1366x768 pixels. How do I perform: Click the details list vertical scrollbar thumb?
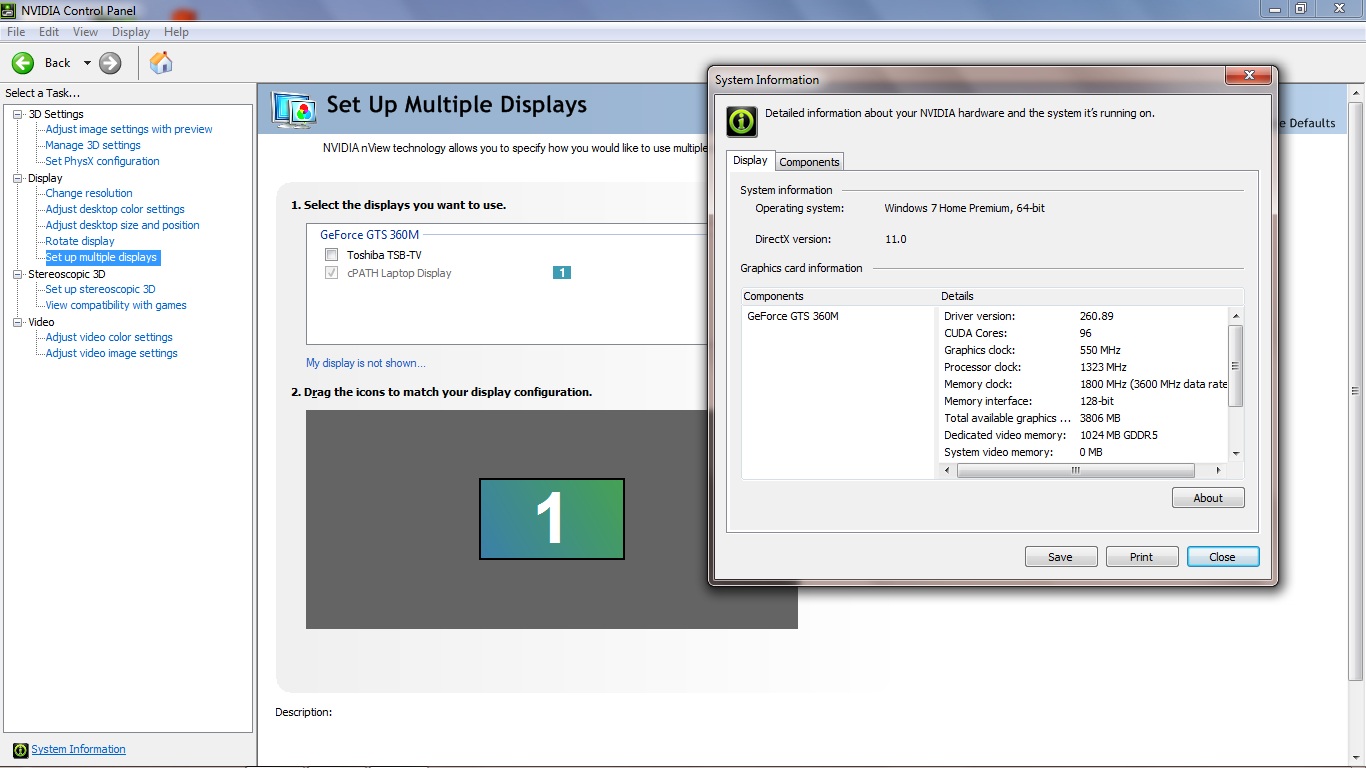point(1236,366)
